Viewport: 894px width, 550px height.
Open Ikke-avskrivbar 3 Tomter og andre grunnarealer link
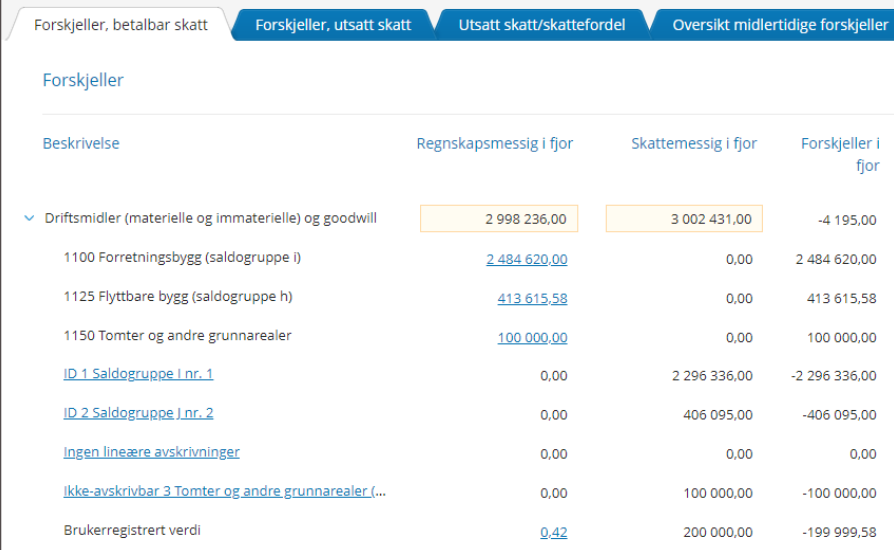pos(225,491)
